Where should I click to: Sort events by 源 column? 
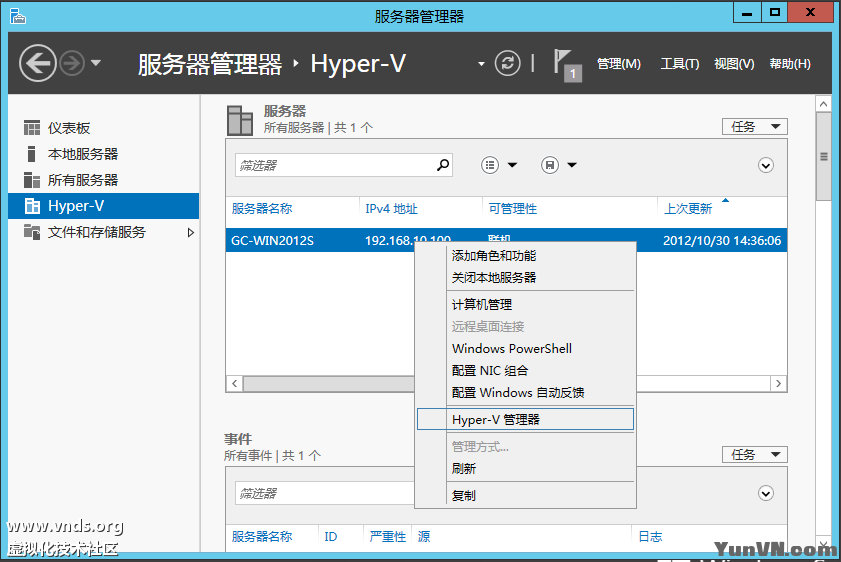coord(424,536)
